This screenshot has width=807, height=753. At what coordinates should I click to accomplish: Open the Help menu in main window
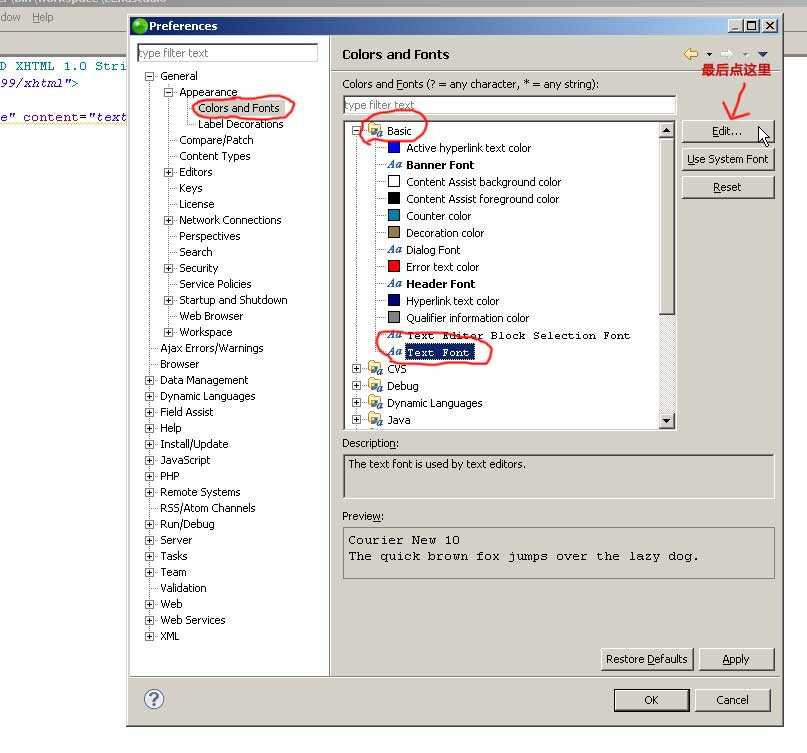tap(43, 17)
